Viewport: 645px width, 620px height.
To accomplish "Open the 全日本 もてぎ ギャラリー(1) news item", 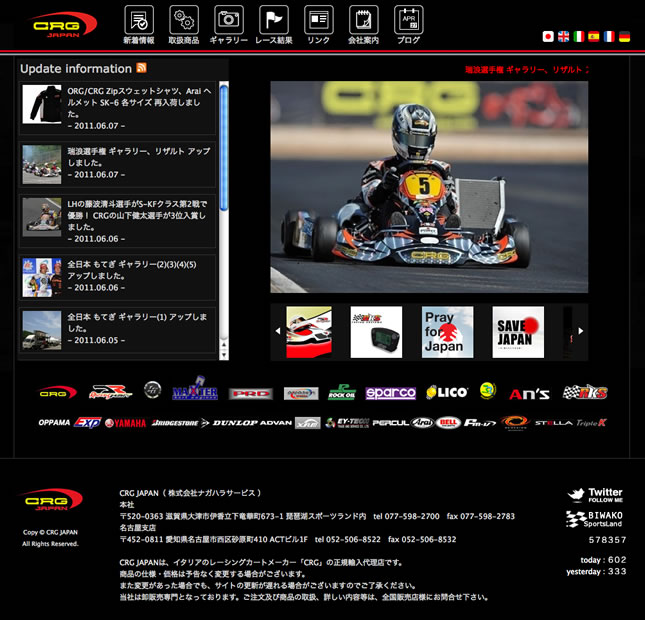I will click(118, 330).
